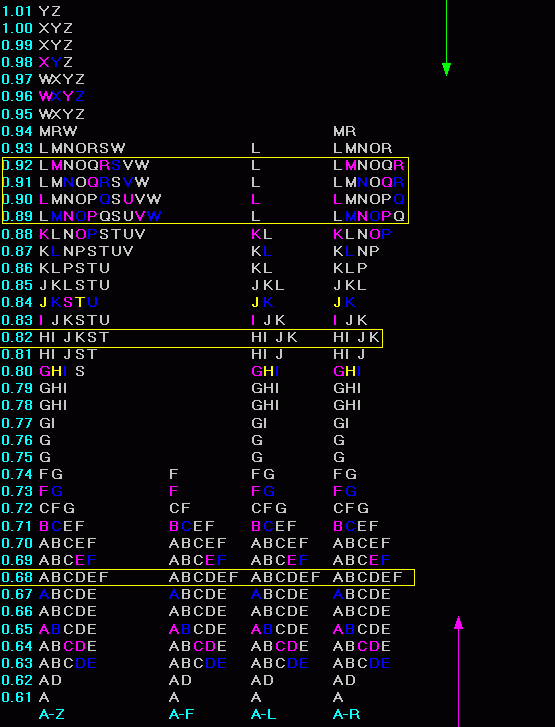Click the LMNOQRSVW letters at 0.92
555x727 pixels.
[x=94, y=166]
